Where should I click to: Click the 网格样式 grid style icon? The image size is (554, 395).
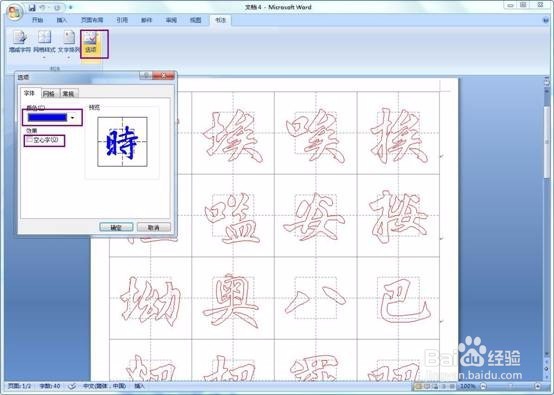point(44,42)
